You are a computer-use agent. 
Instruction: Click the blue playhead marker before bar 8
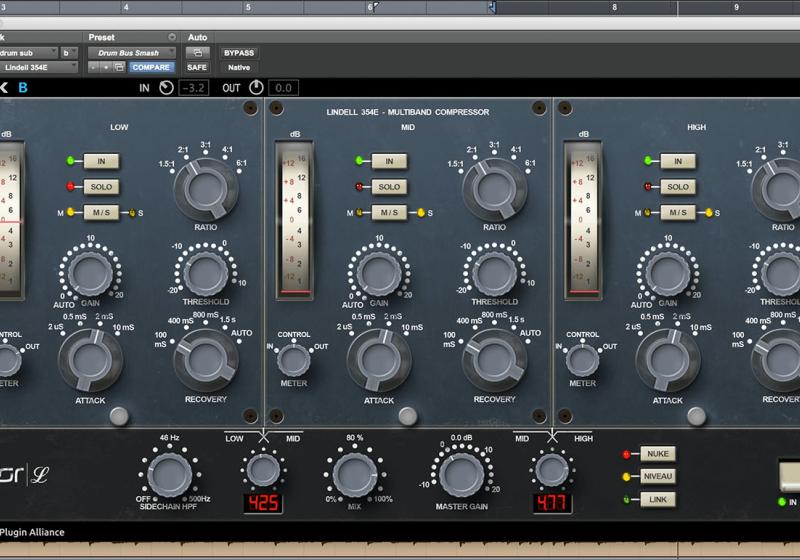pos(492,7)
